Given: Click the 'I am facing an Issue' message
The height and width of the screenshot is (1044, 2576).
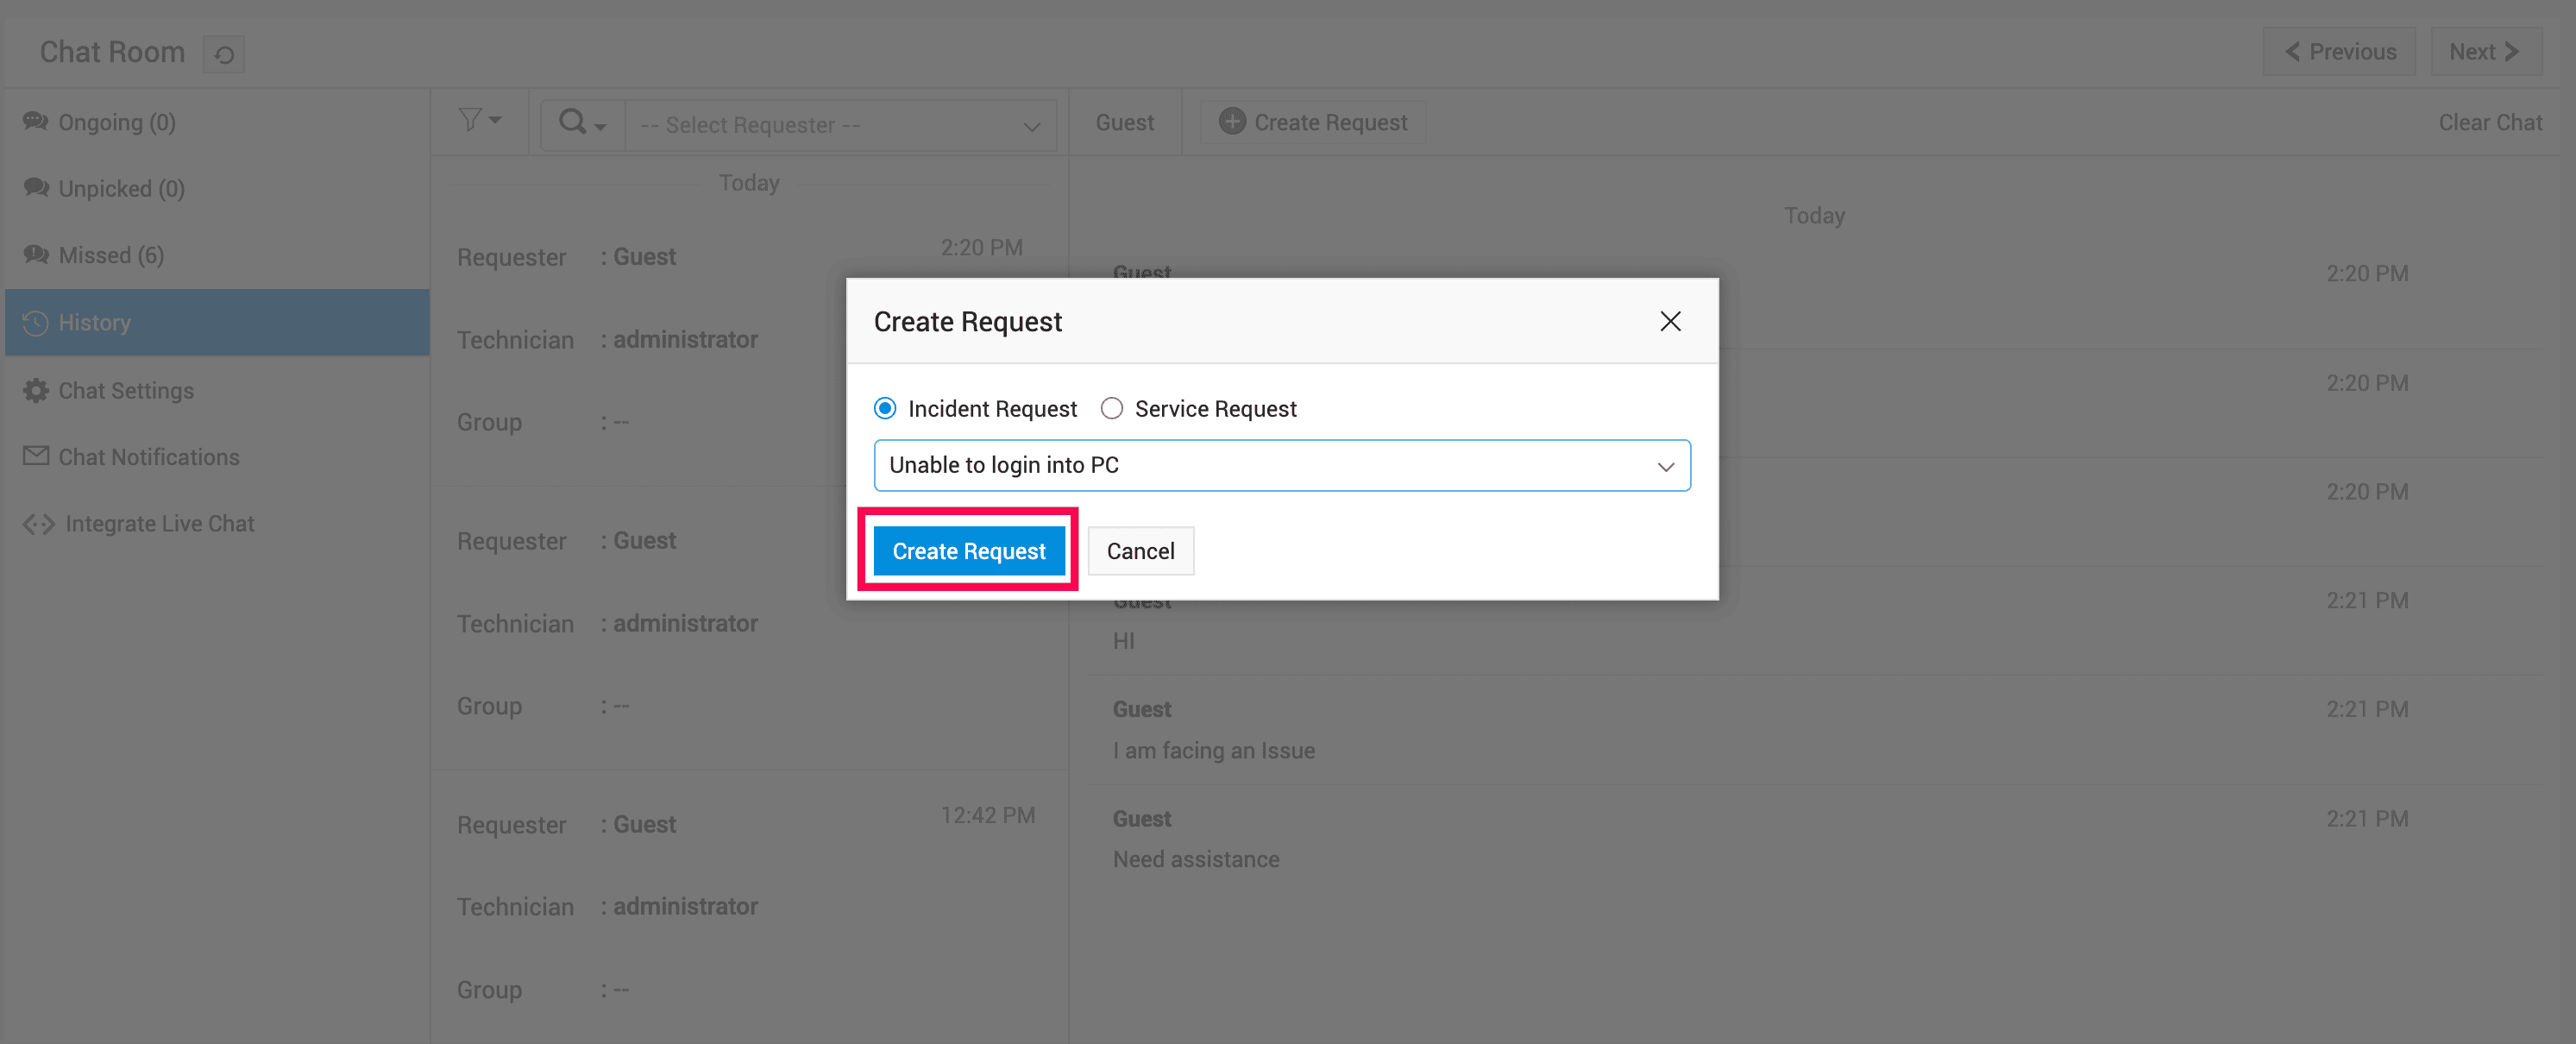Looking at the screenshot, I should (1213, 751).
